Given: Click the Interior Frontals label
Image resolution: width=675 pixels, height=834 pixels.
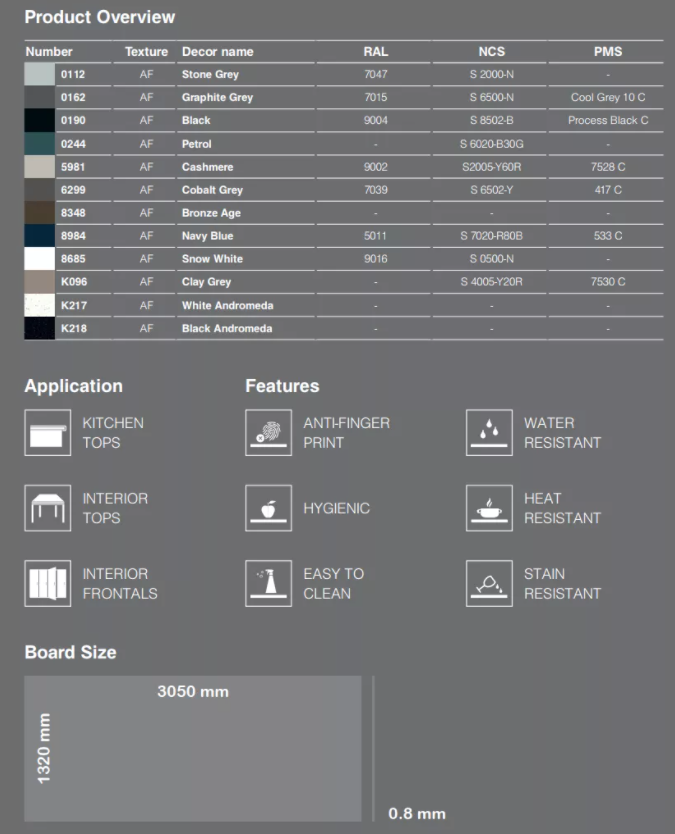Looking at the screenshot, I should point(120,583).
